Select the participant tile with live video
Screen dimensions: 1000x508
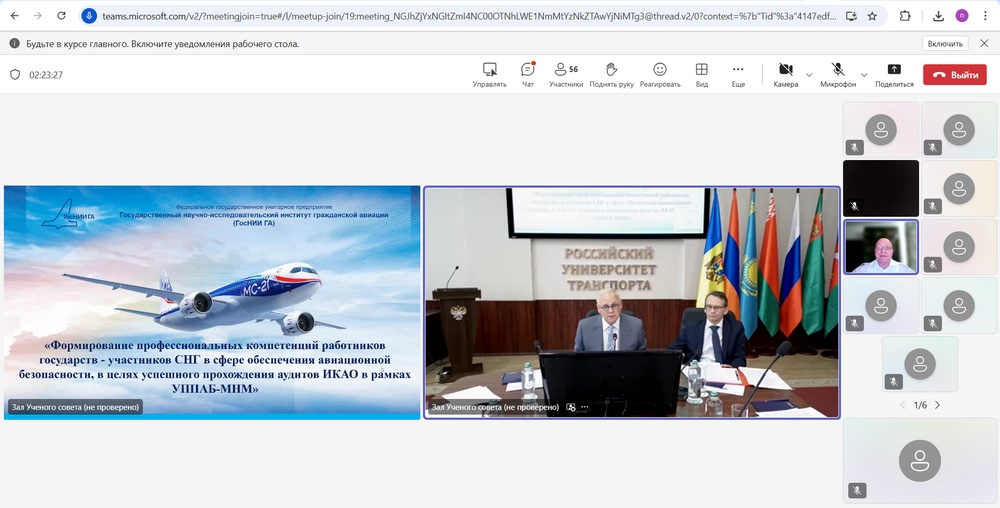pyautogui.click(x=881, y=247)
